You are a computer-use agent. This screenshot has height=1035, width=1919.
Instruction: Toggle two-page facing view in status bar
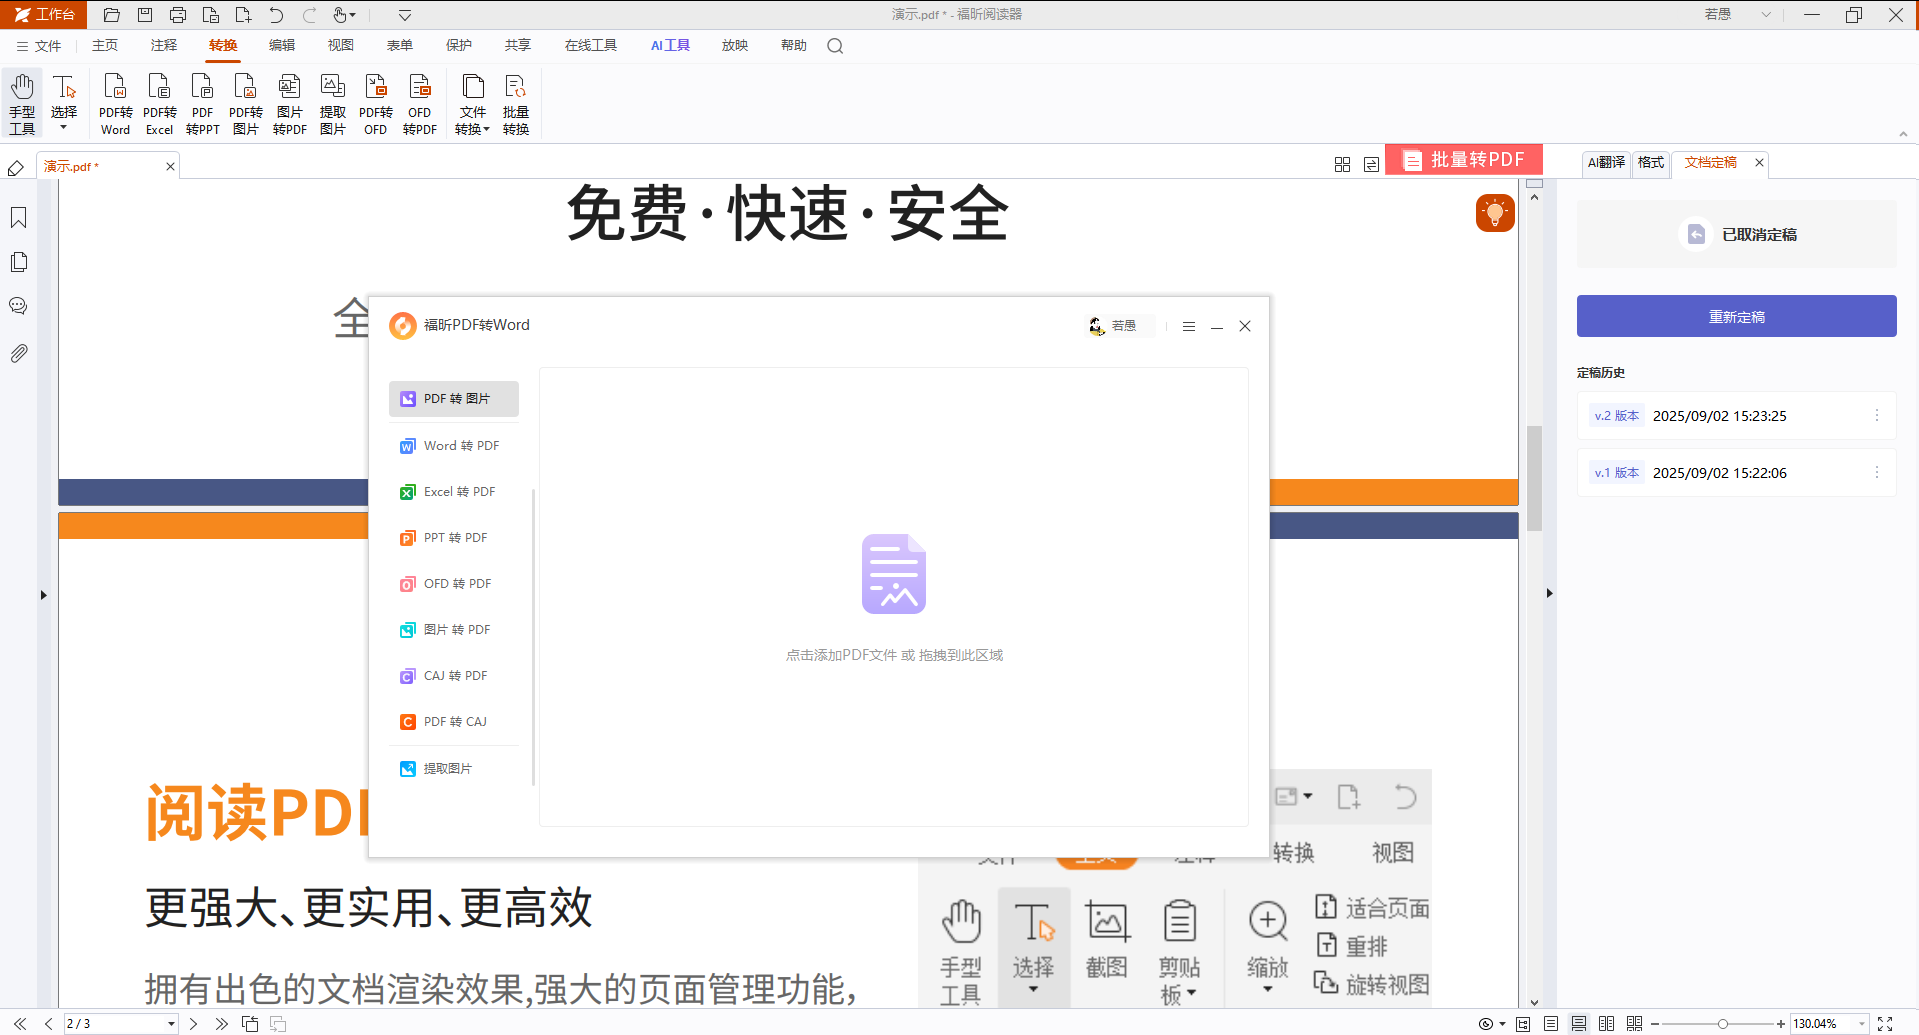(1606, 1024)
